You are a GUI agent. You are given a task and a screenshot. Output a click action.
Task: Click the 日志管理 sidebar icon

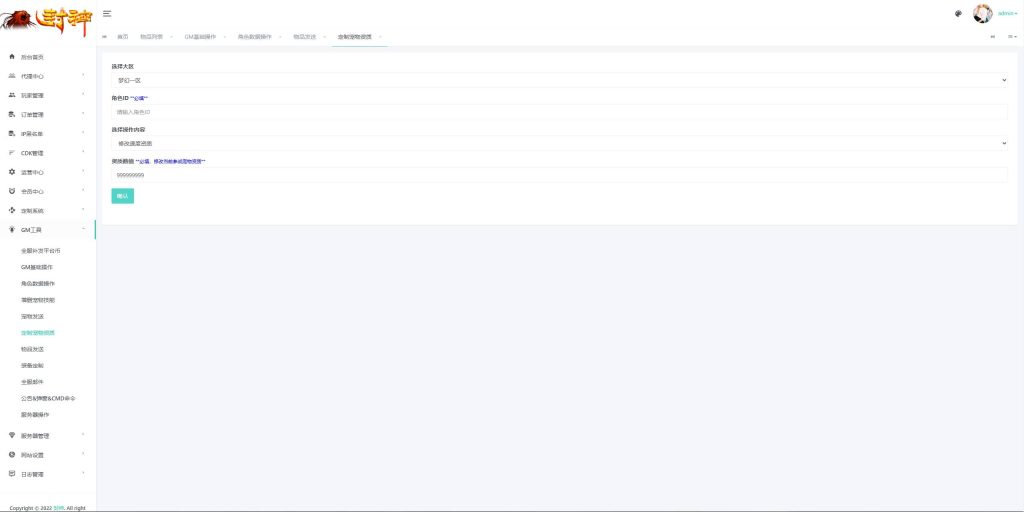pos(11,474)
